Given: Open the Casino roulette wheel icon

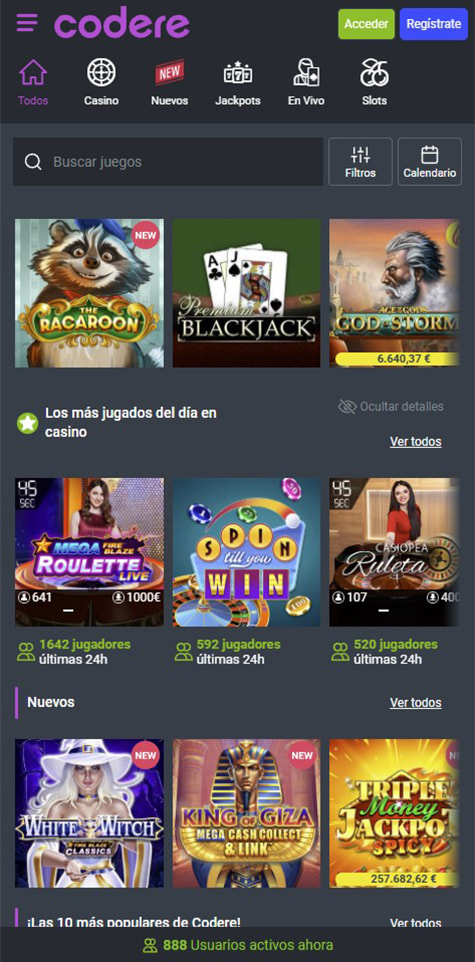Looking at the screenshot, I should click(x=101, y=72).
